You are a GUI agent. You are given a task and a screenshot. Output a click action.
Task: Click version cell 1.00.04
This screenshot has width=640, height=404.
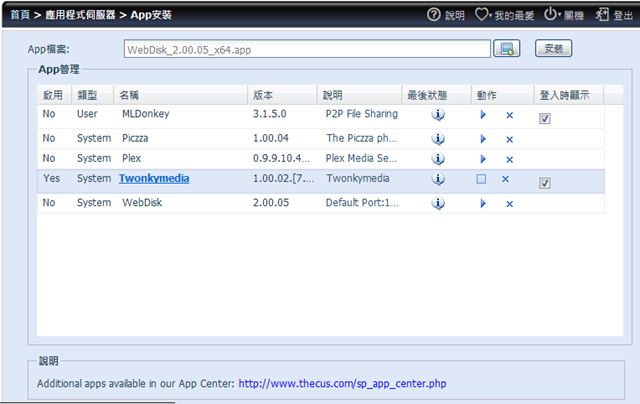click(271, 138)
